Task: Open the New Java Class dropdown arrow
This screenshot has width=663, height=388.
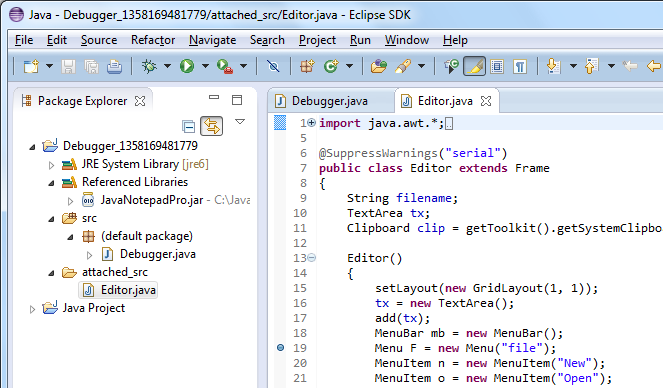Action: click(350, 66)
